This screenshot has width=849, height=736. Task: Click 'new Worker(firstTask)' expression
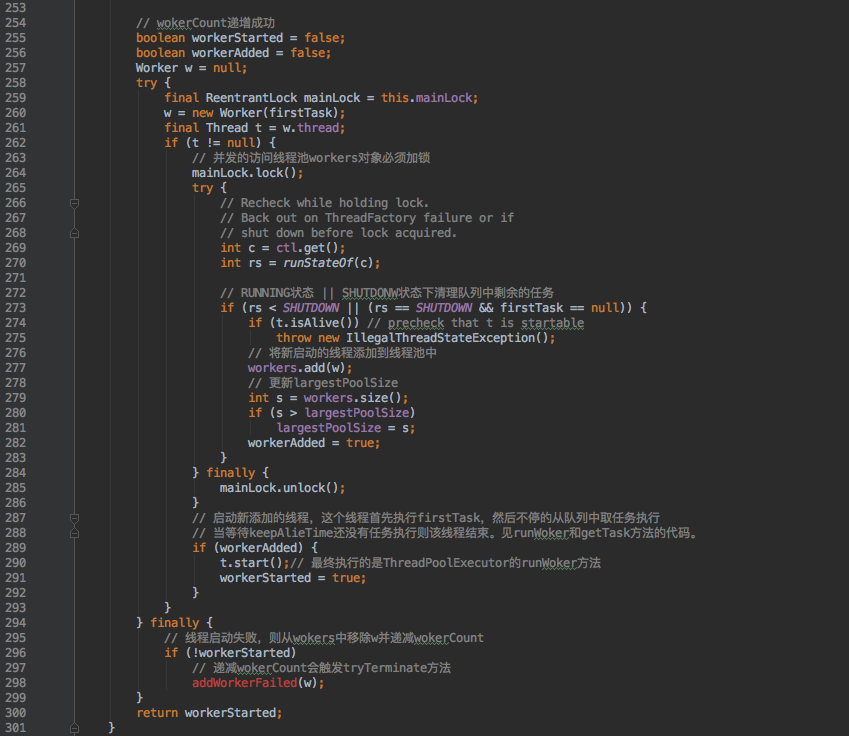click(265, 113)
